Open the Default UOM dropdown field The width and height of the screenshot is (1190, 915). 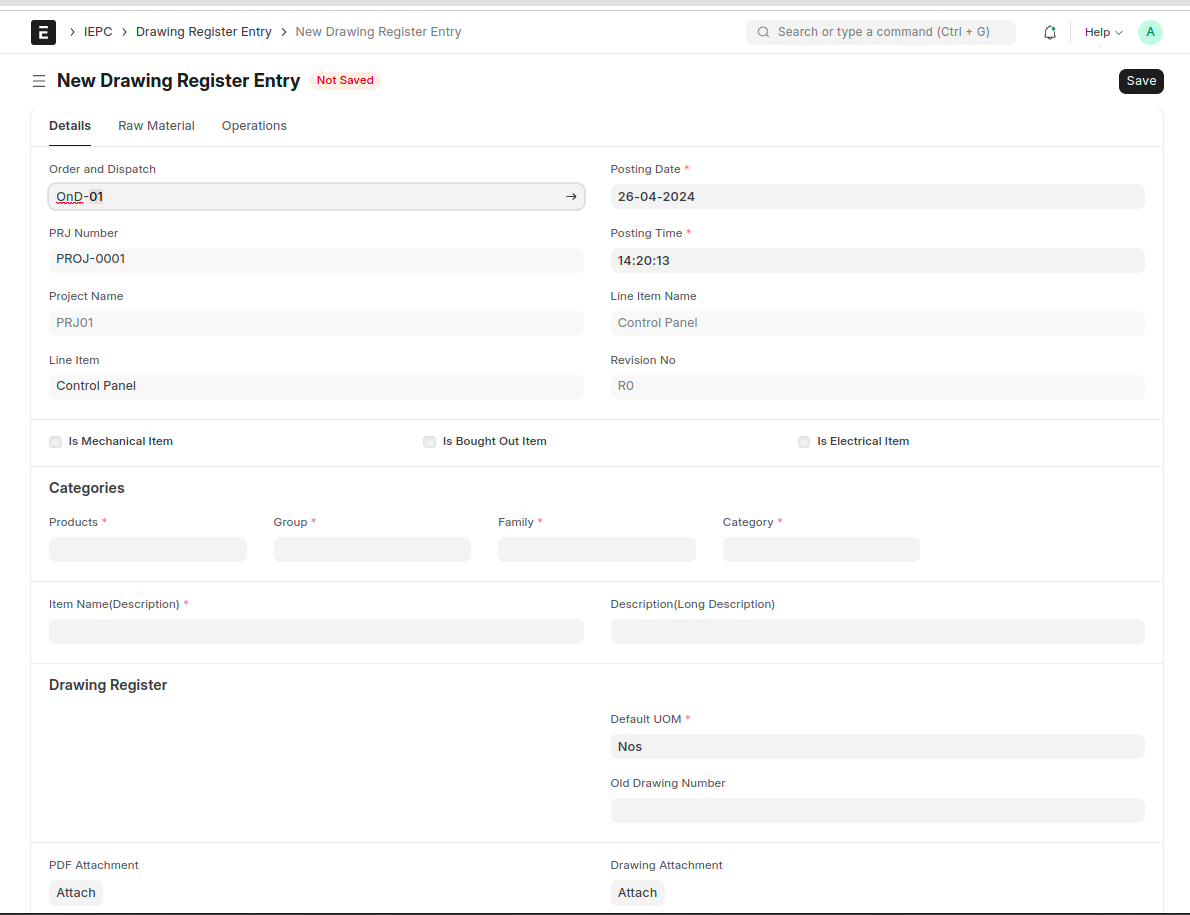click(877, 747)
